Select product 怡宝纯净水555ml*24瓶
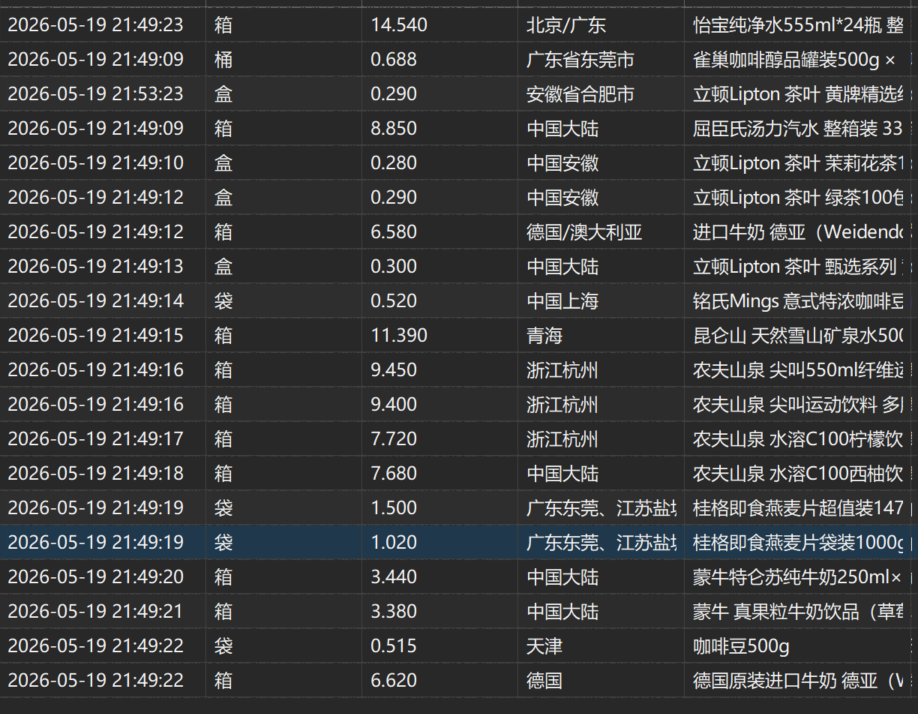 click(798, 25)
